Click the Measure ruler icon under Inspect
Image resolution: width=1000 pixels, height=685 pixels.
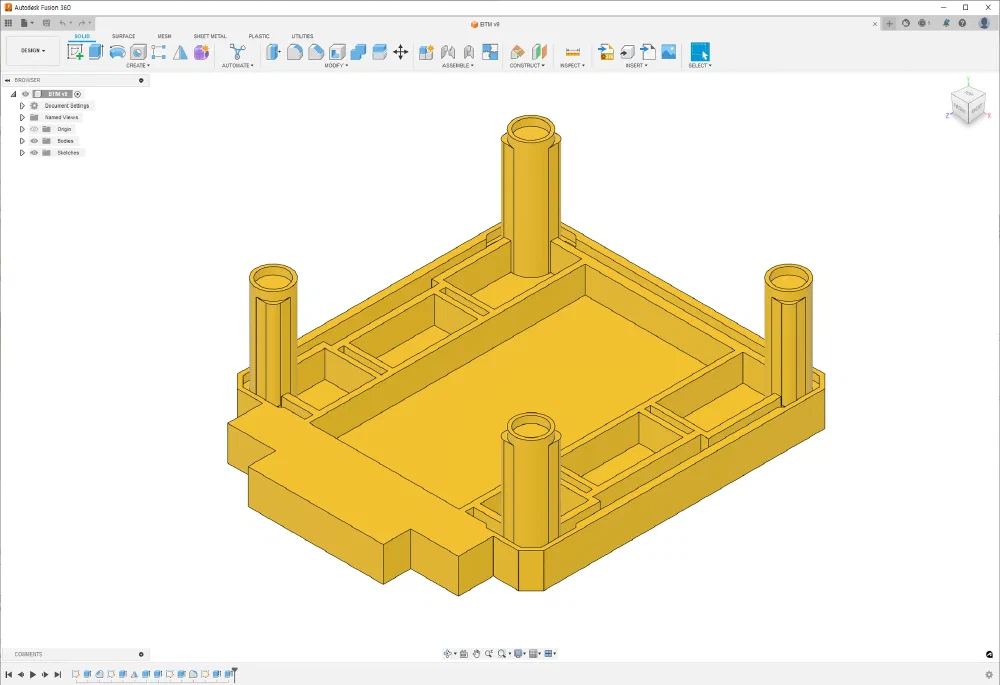pyautogui.click(x=572, y=52)
